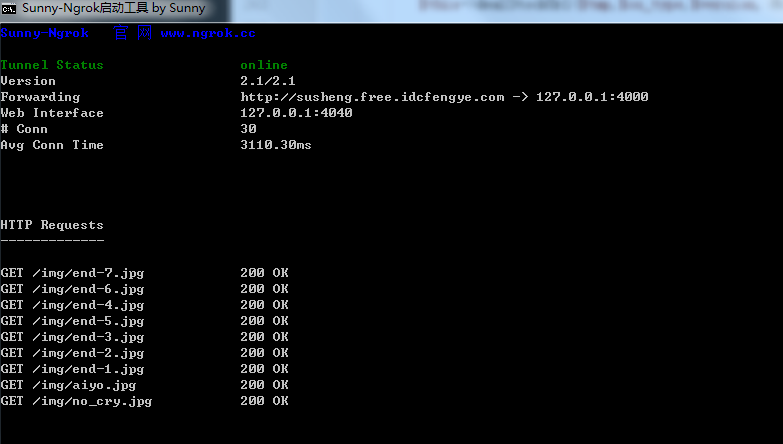Click the blue 官 网 label

tap(132, 33)
